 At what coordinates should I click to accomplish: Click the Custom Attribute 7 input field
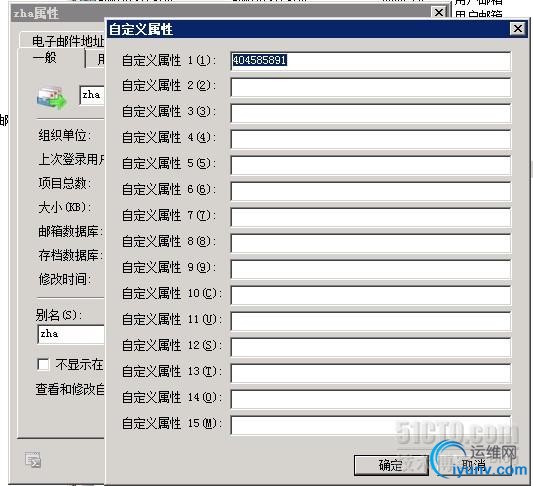coord(371,217)
